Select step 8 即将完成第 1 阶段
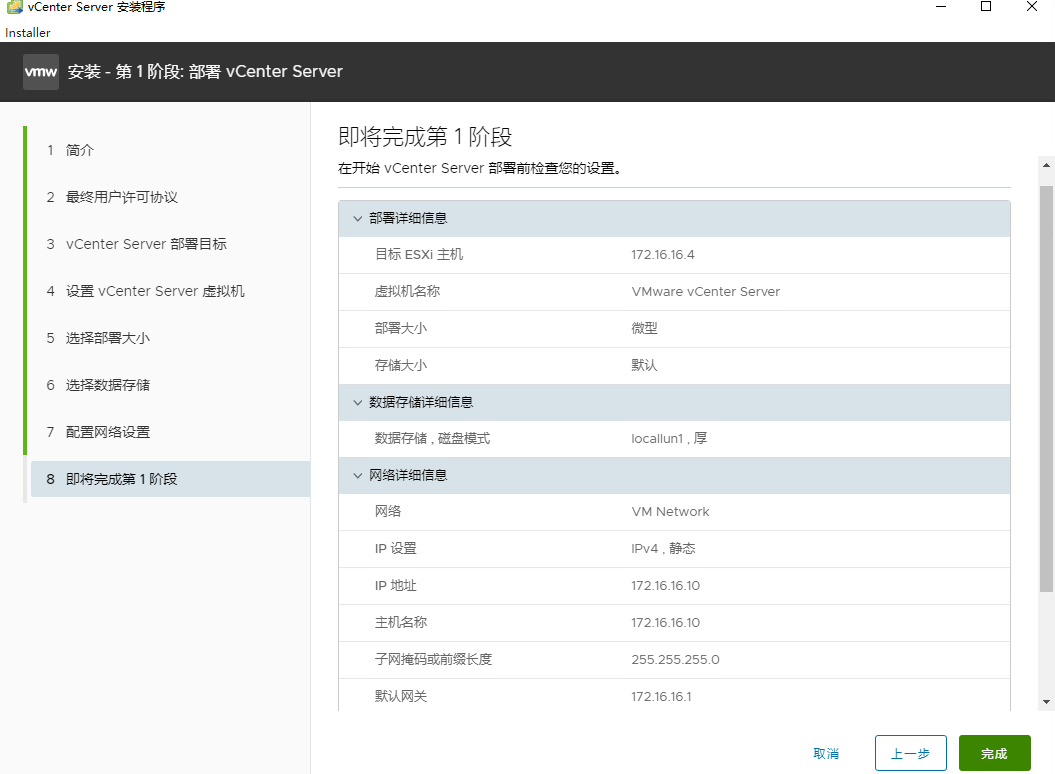 coord(170,479)
